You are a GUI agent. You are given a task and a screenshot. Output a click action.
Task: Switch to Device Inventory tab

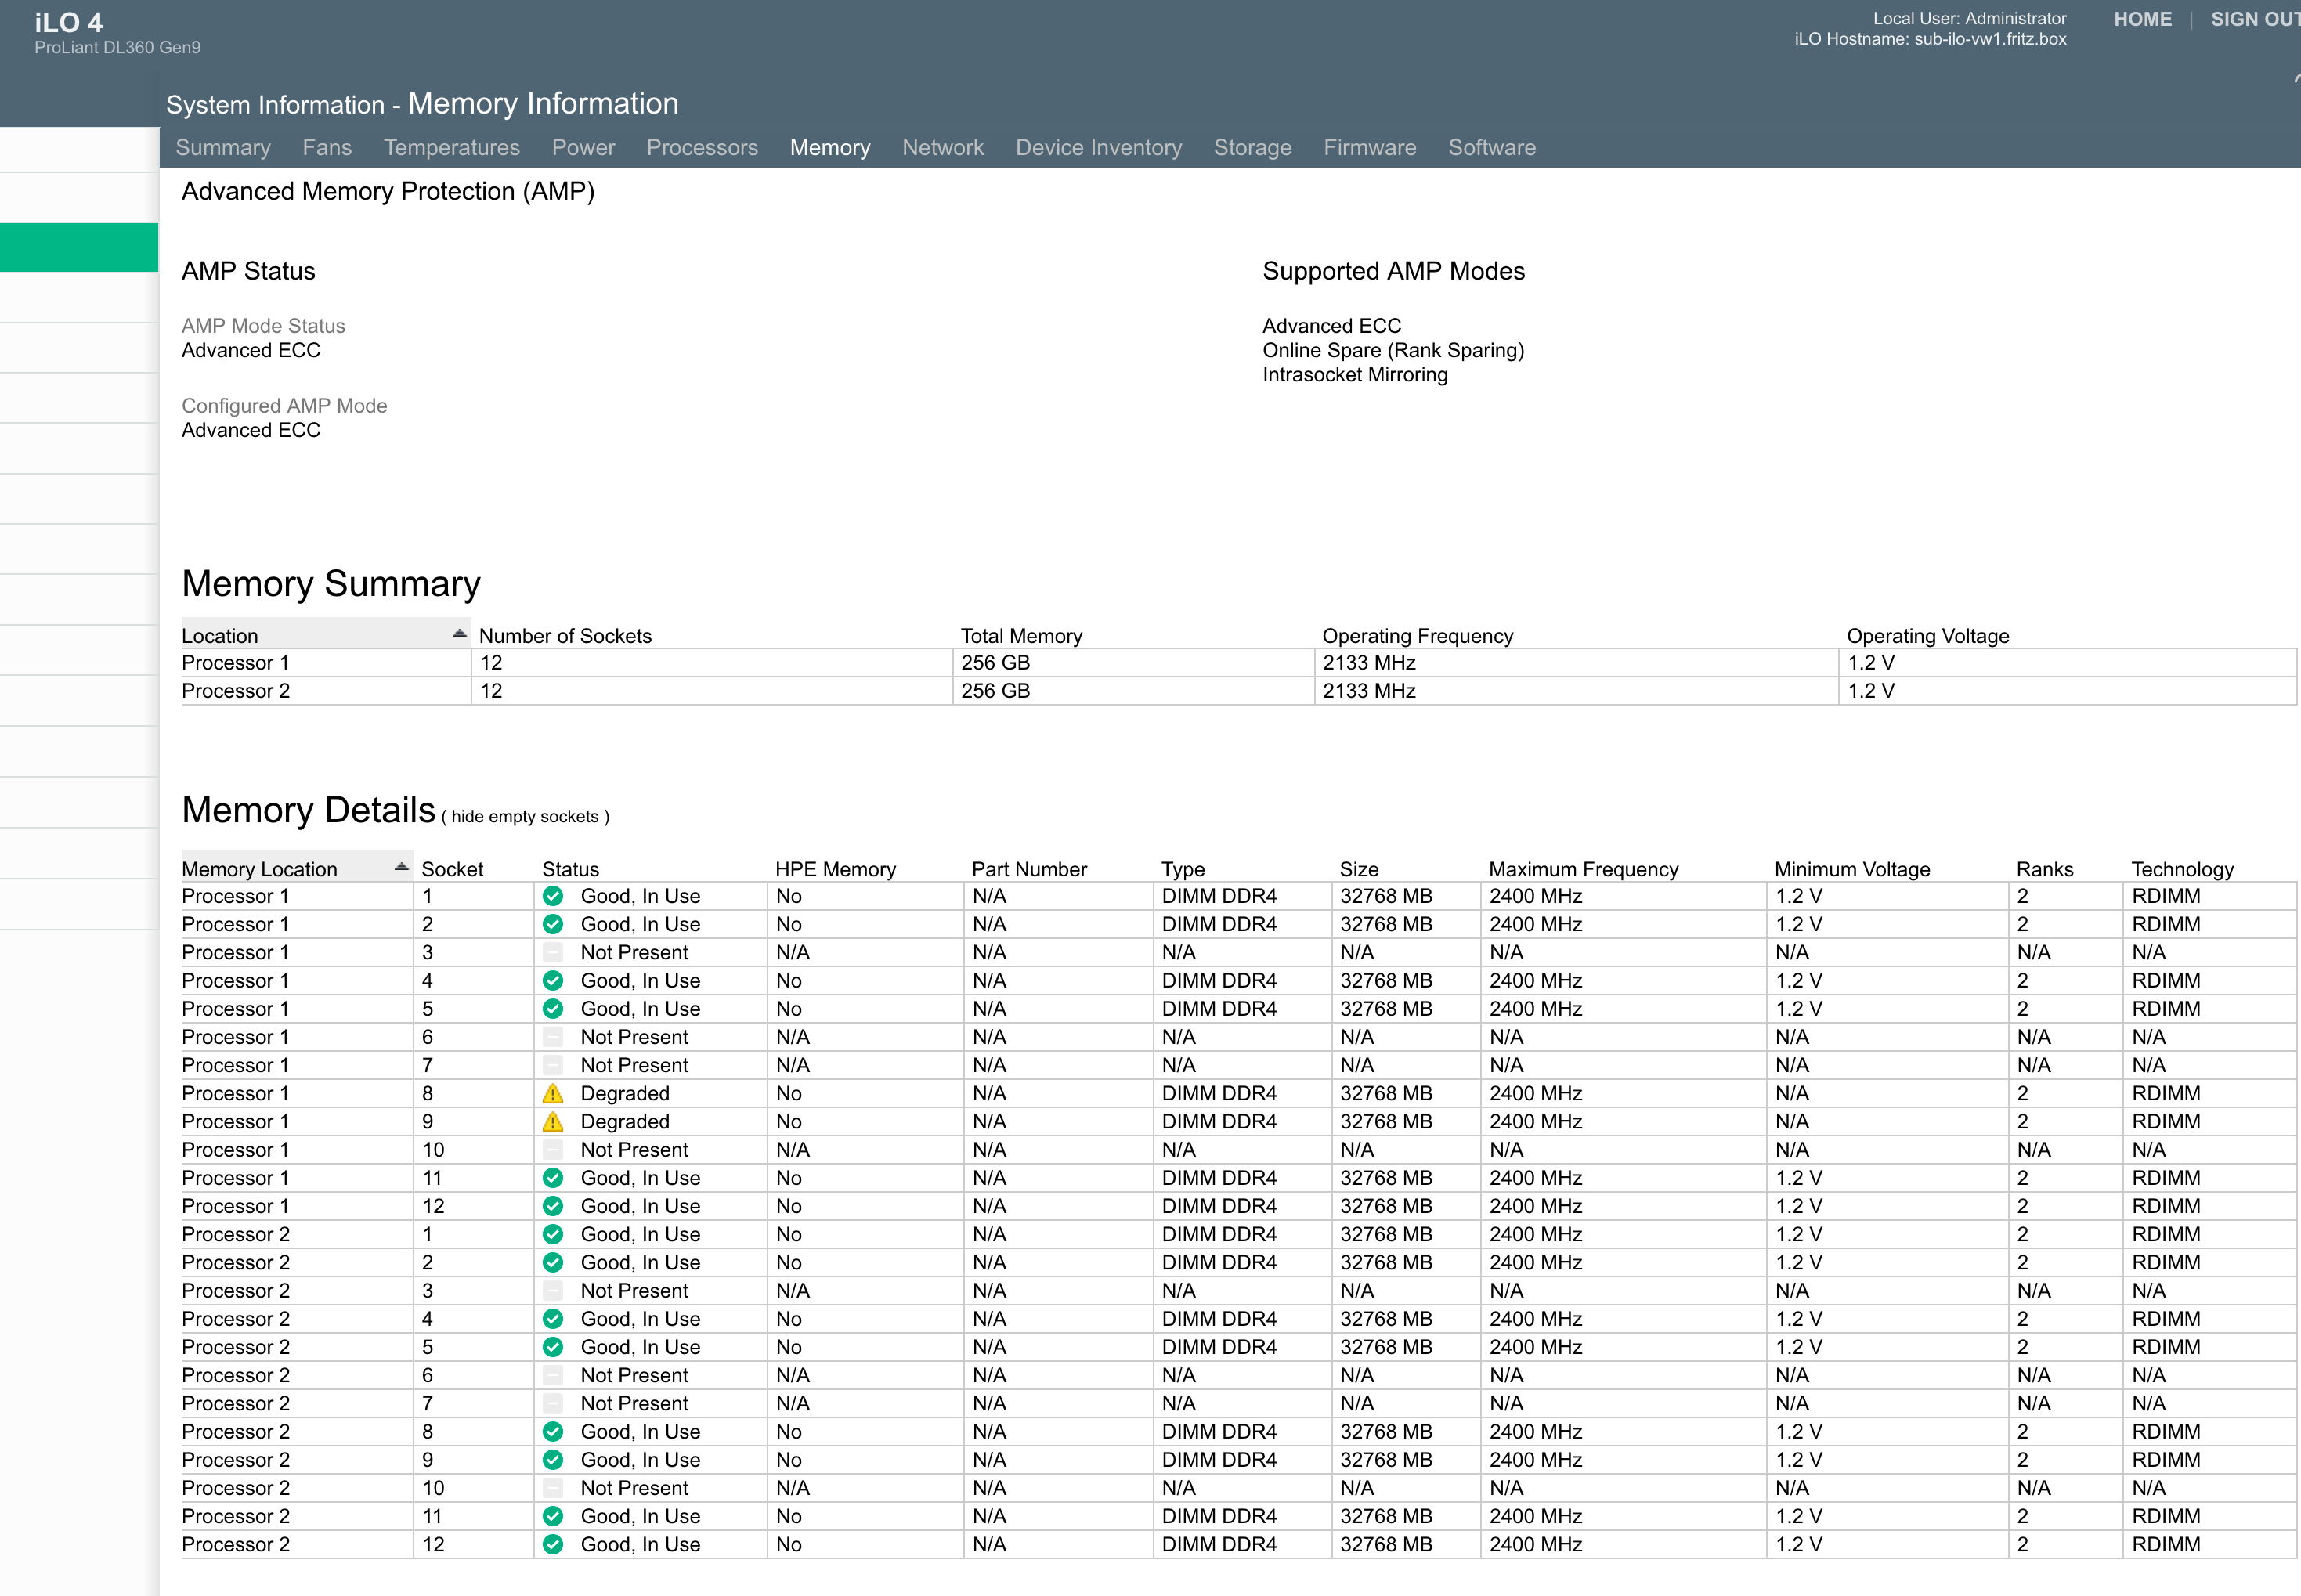tap(1099, 148)
